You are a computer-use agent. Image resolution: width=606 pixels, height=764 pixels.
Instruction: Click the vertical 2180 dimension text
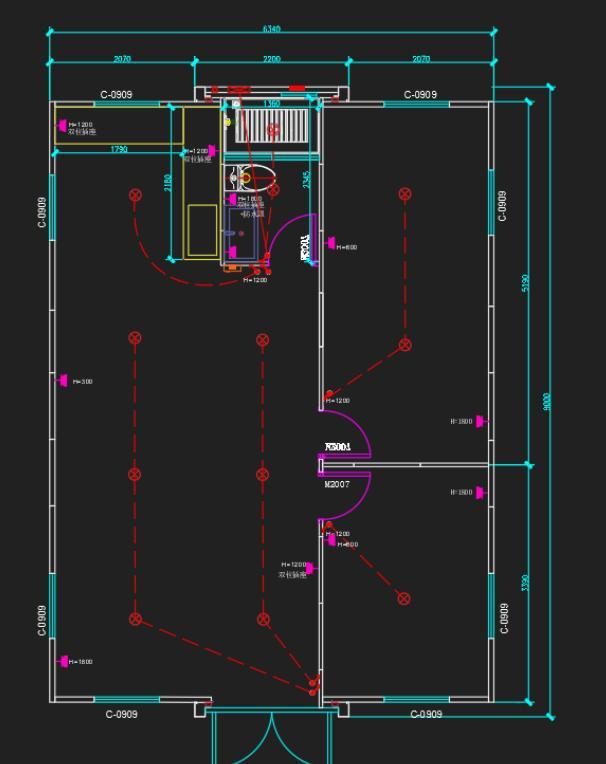[168, 183]
